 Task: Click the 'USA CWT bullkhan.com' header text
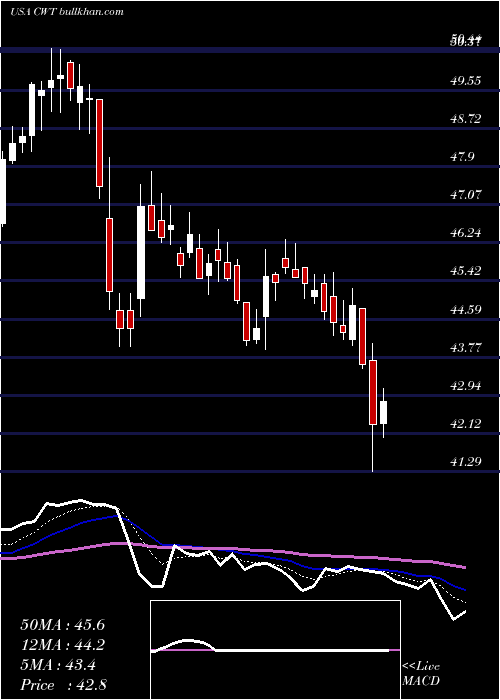(66, 12)
